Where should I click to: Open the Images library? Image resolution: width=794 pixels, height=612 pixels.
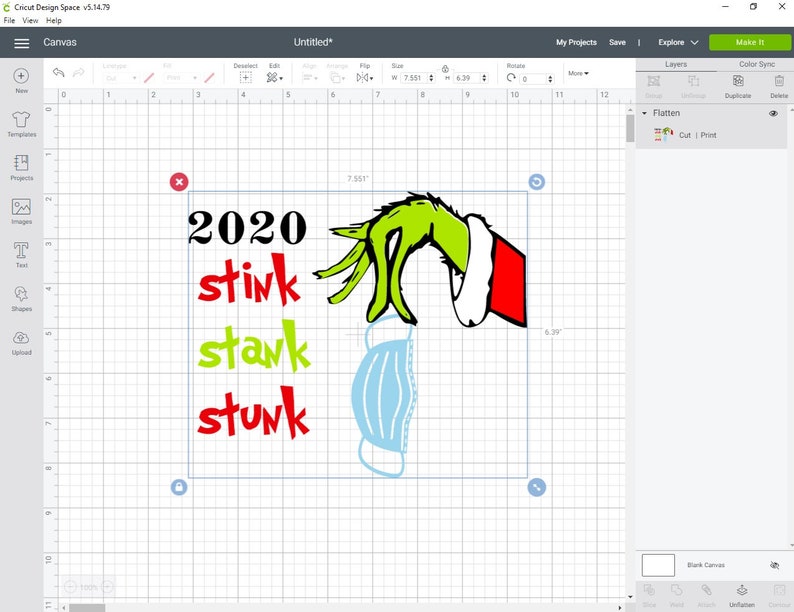pos(21,212)
